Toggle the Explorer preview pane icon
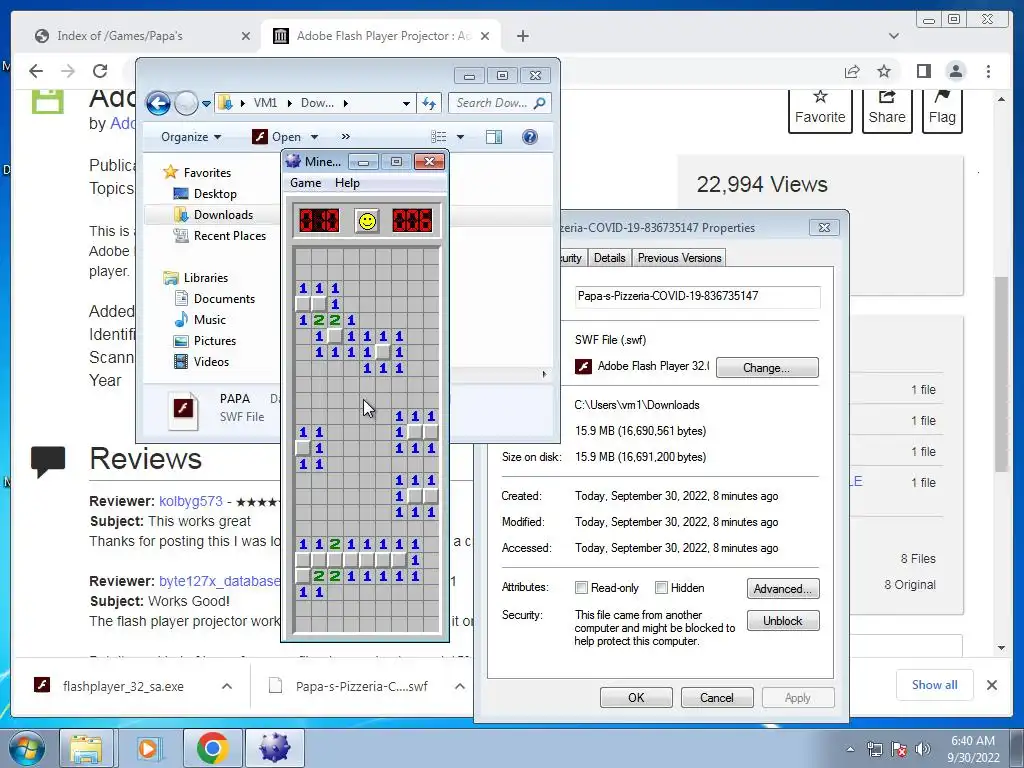The height and width of the screenshot is (768, 1024). click(494, 136)
